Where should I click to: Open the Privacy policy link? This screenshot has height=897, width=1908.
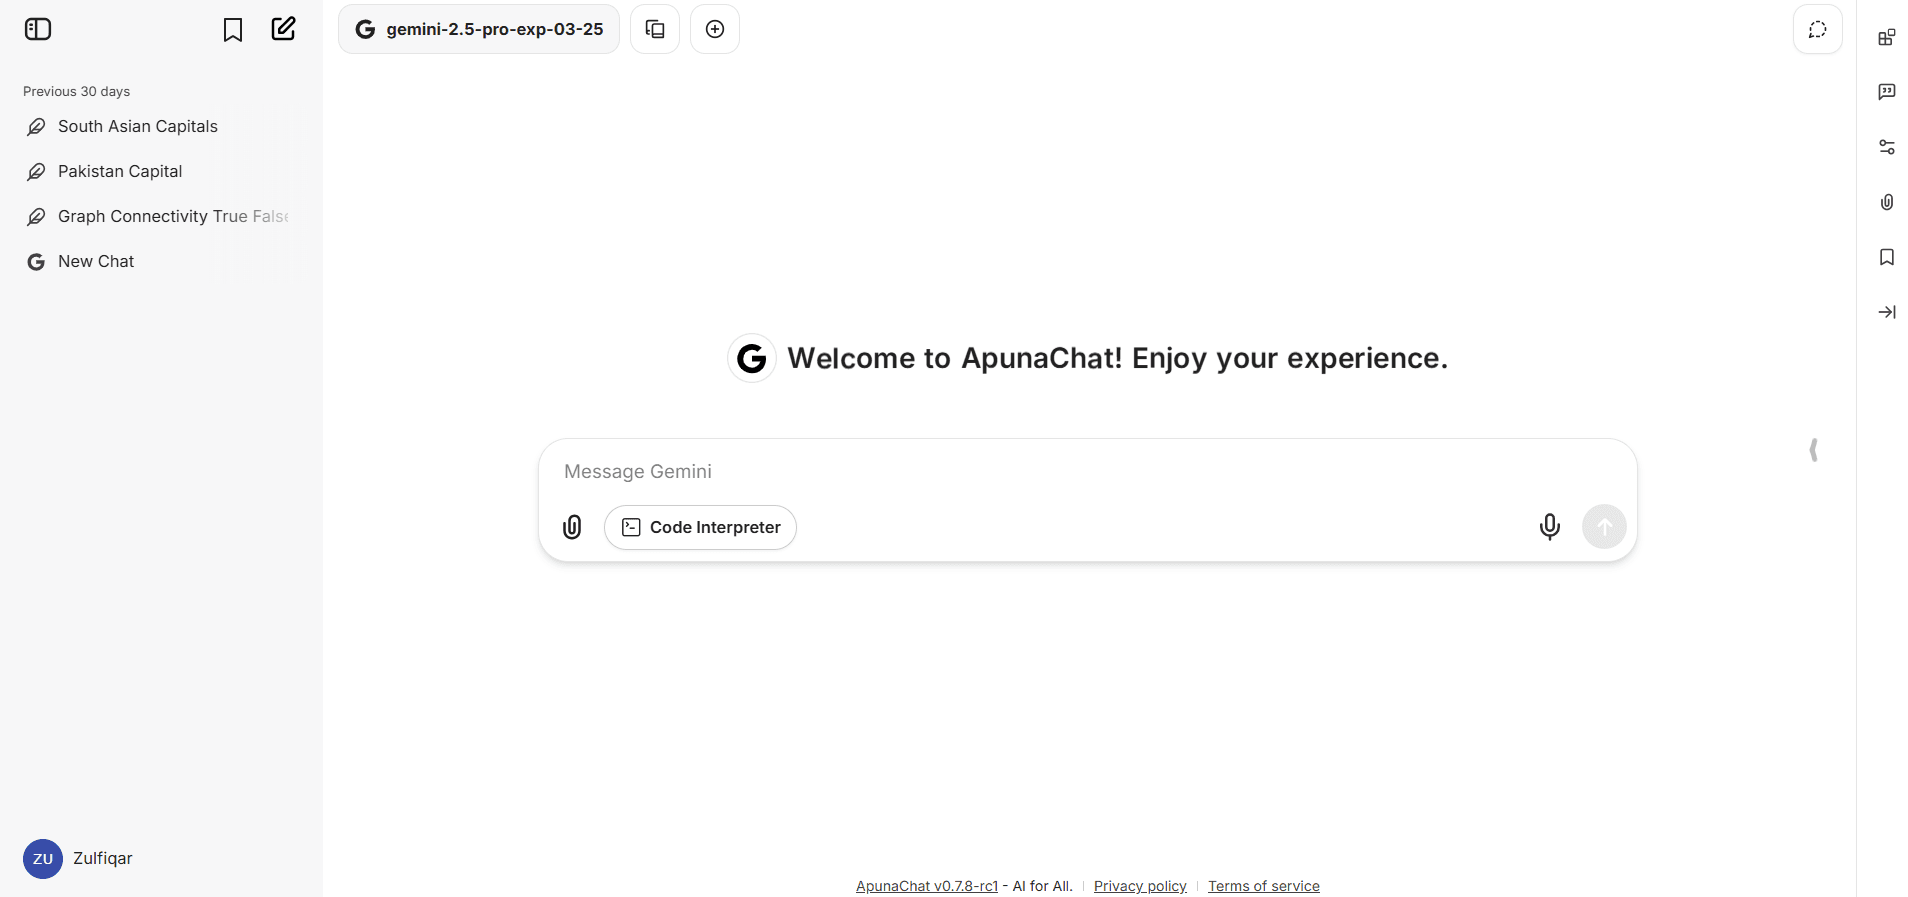coord(1140,886)
